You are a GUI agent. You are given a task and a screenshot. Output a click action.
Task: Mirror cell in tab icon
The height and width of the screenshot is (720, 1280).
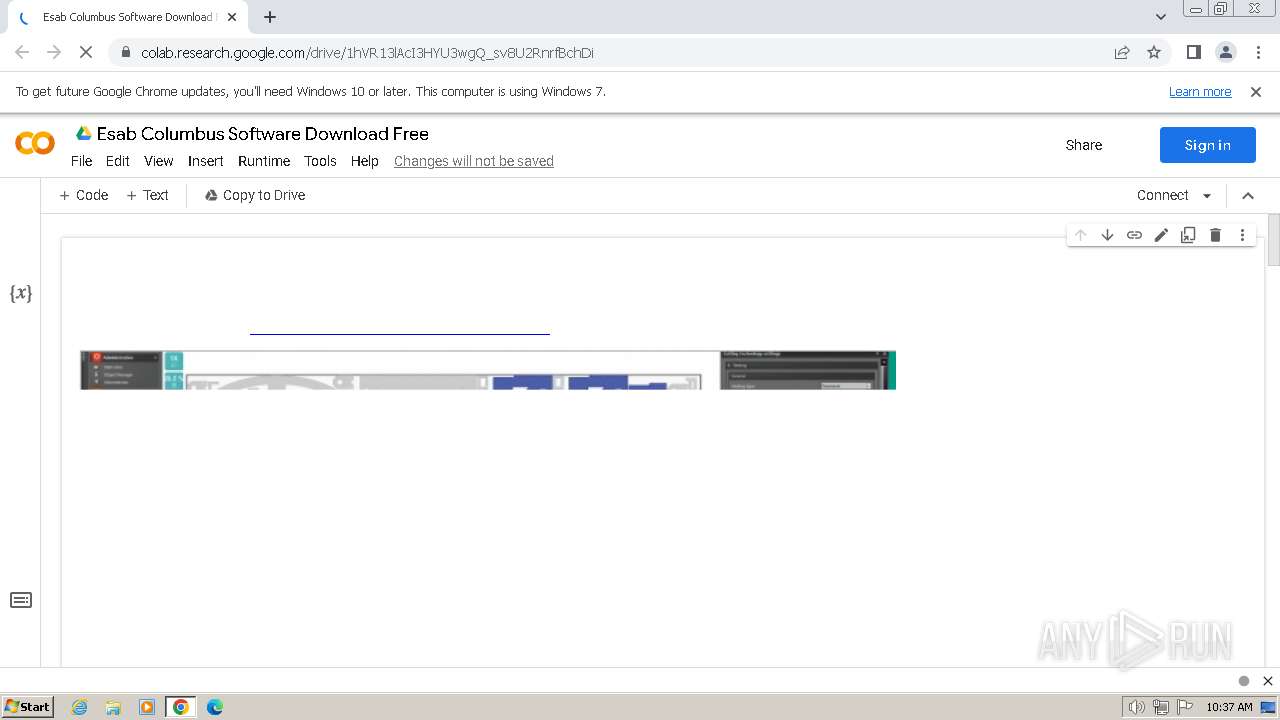(x=1188, y=235)
